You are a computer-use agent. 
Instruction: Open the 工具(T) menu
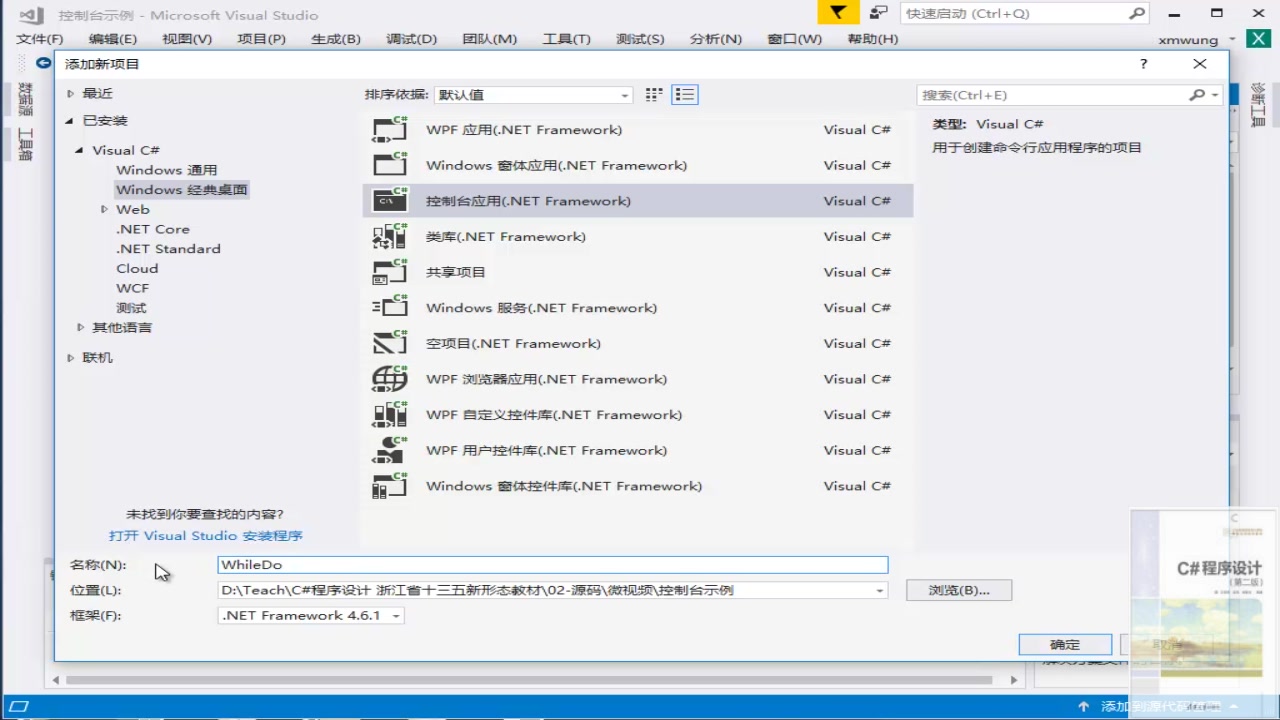567,39
